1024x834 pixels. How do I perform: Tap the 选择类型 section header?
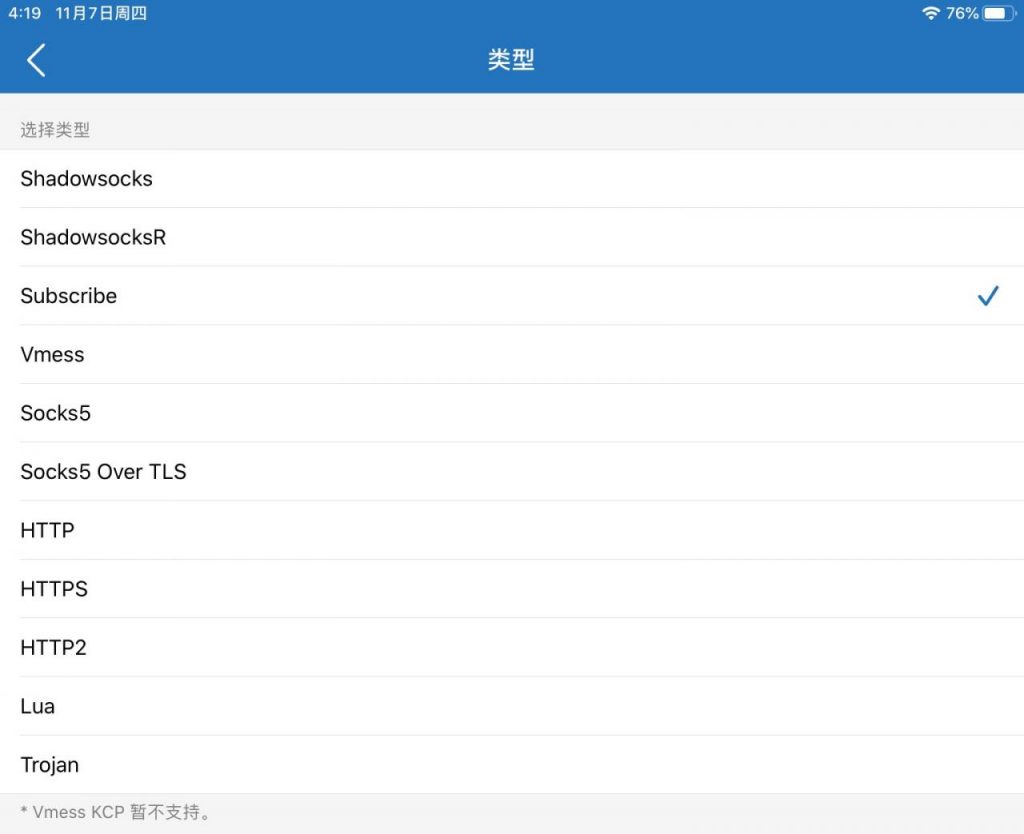[55, 130]
